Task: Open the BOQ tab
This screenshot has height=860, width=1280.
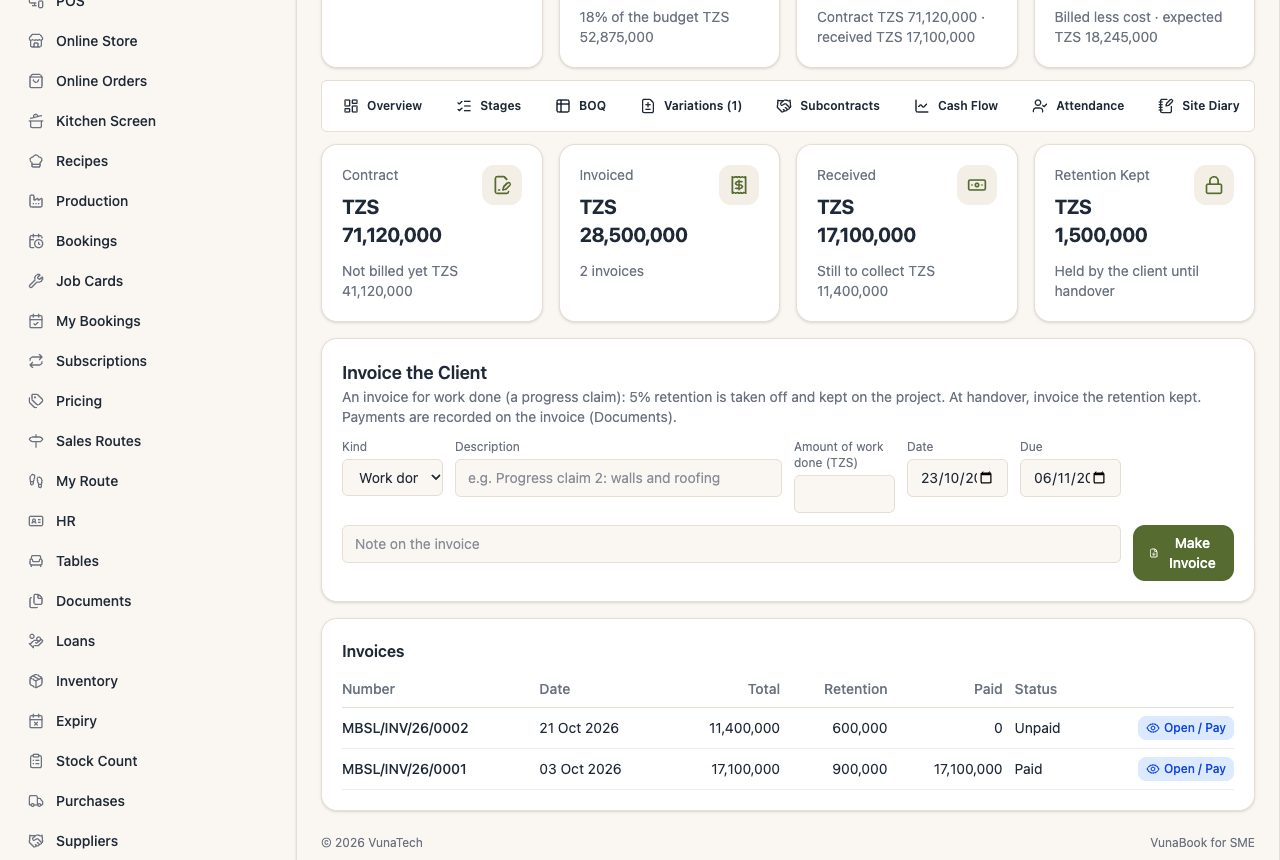Action: tap(581, 106)
